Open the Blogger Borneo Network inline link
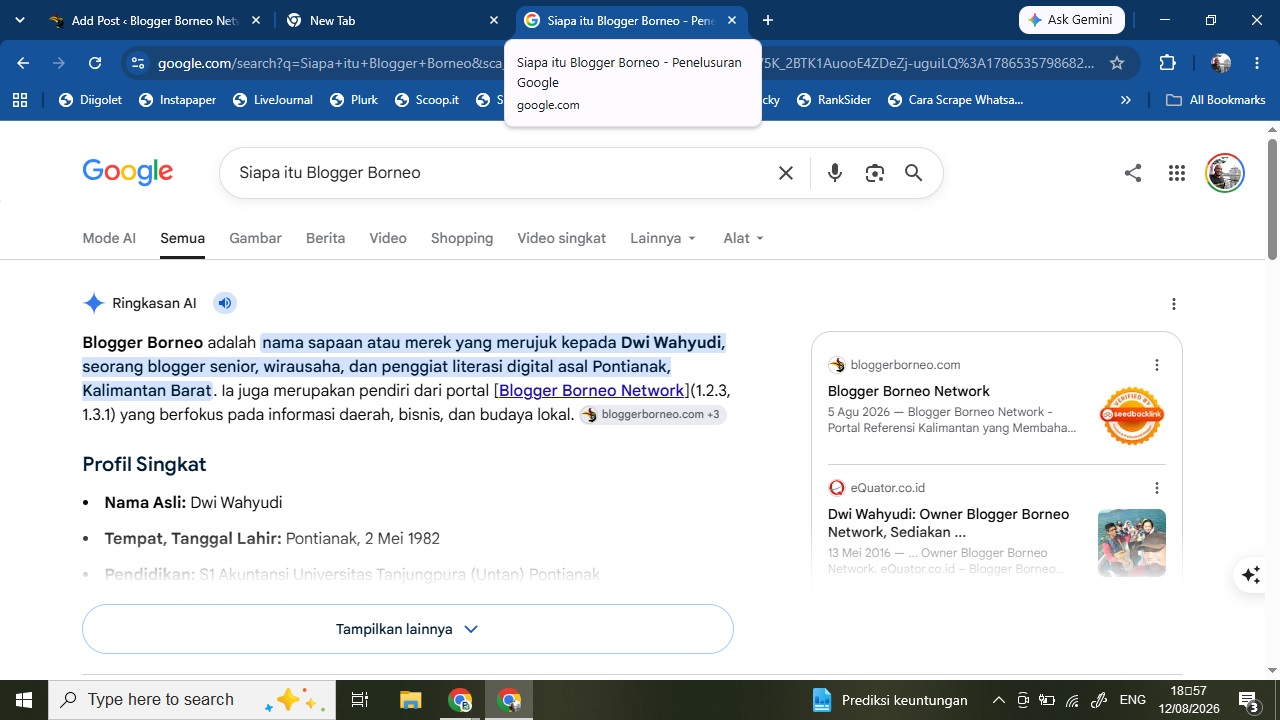This screenshot has height=720, width=1280. click(591, 390)
